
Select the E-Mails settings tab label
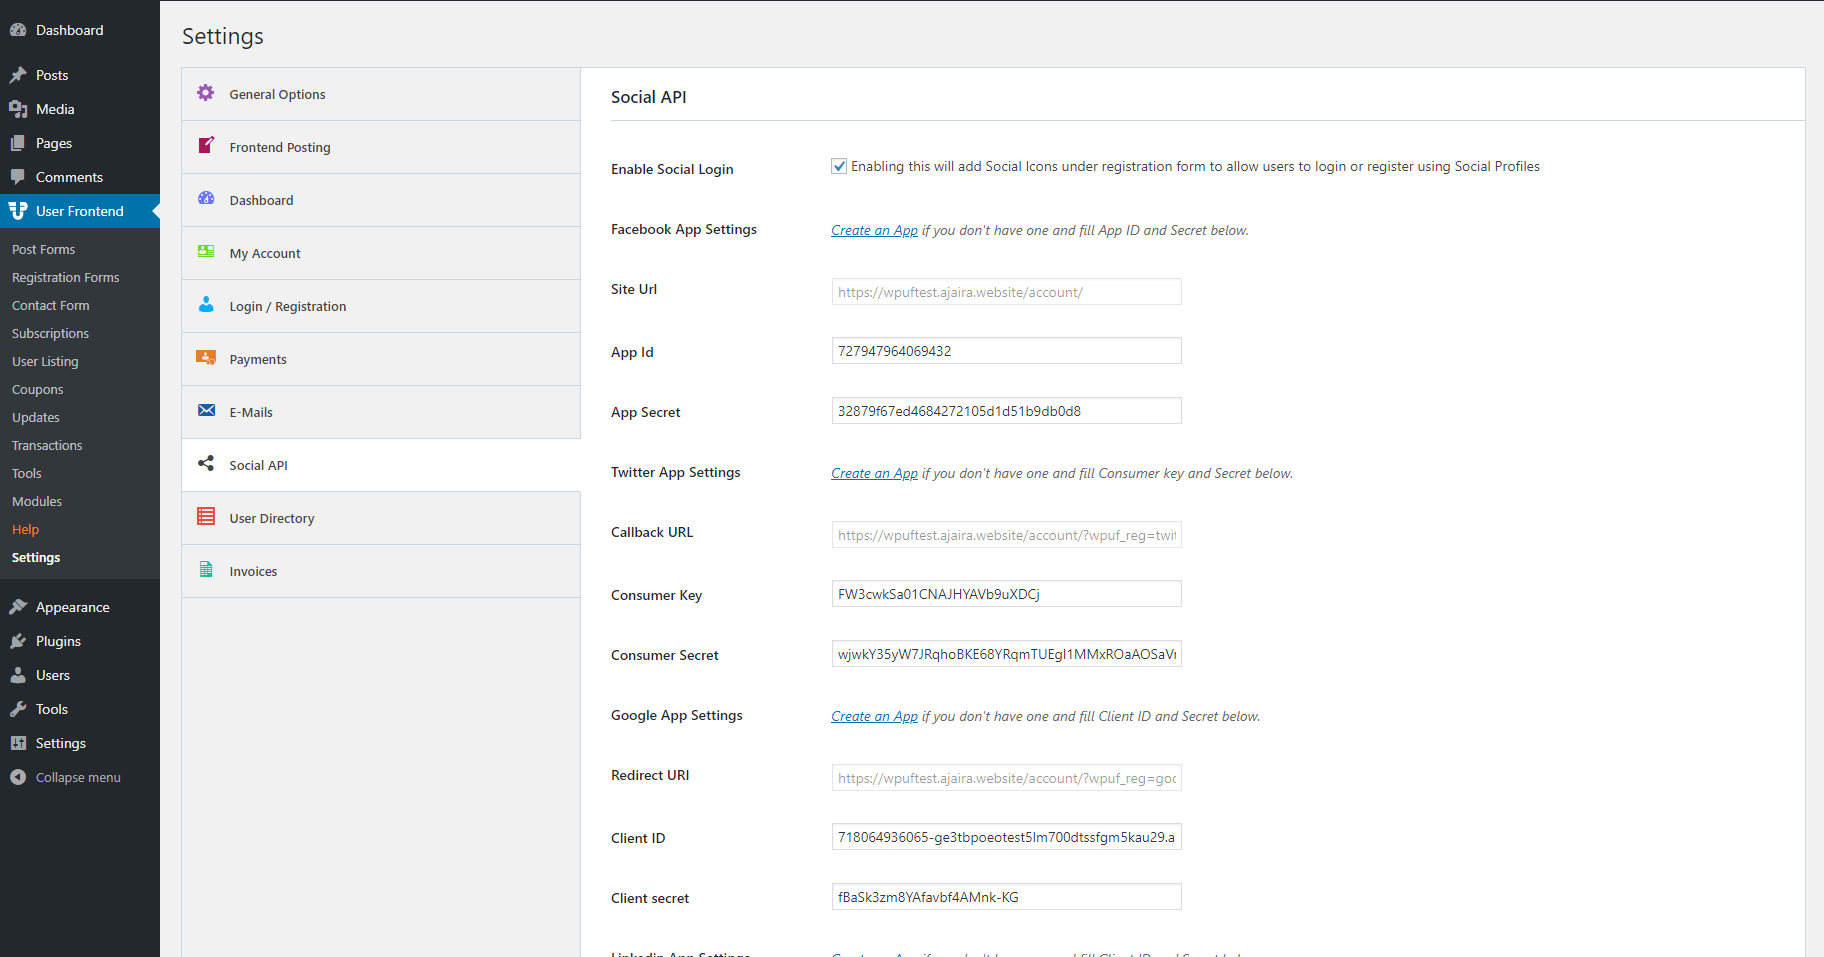pyautogui.click(x=251, y=412)
